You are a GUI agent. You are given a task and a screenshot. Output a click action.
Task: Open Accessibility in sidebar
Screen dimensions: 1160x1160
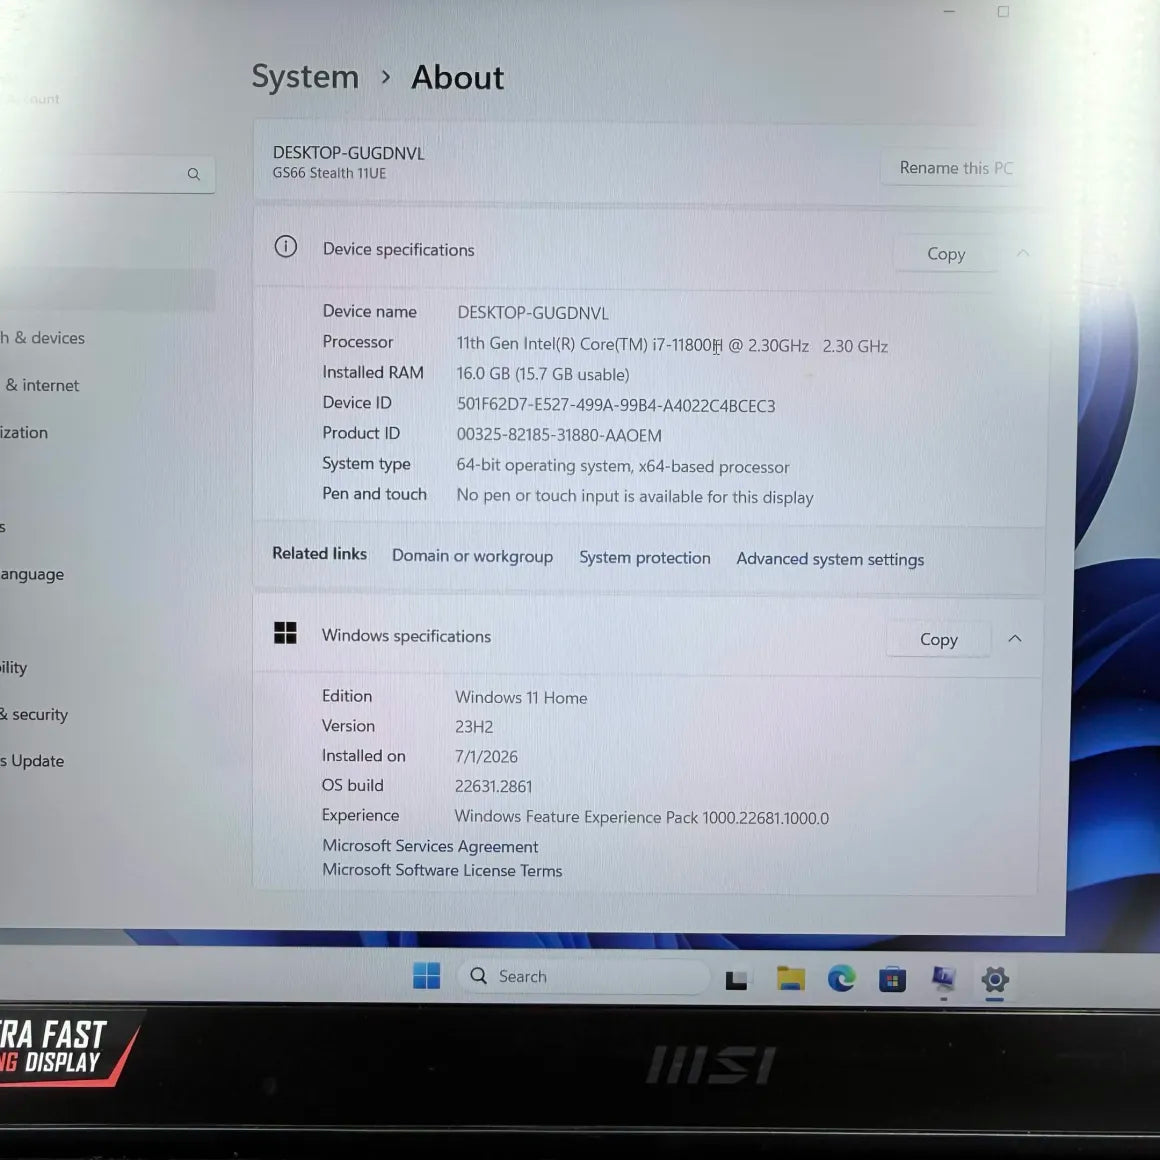pyautogui.click(x=15, y=667)
